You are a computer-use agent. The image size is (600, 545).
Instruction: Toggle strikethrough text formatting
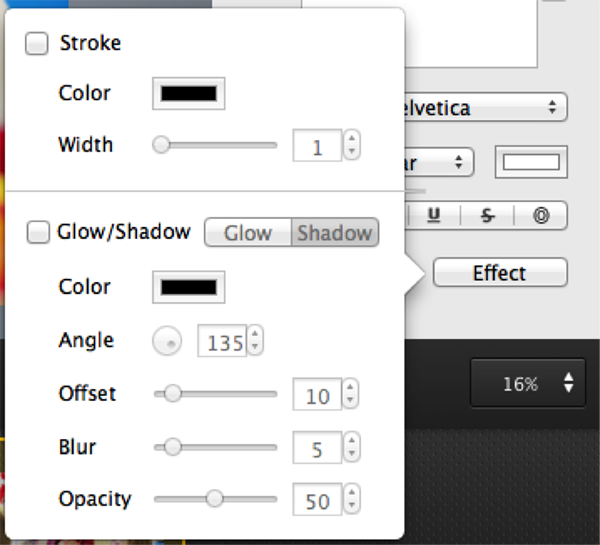487,215
